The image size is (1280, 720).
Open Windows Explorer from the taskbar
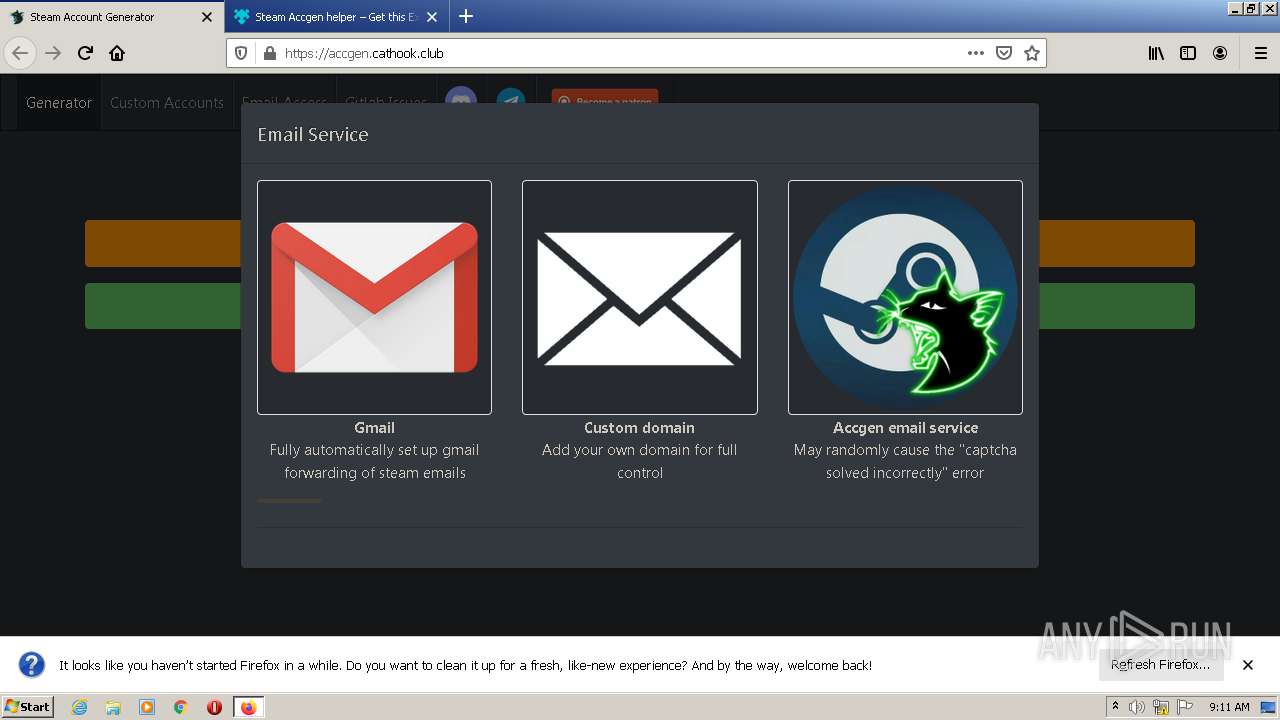113,707
